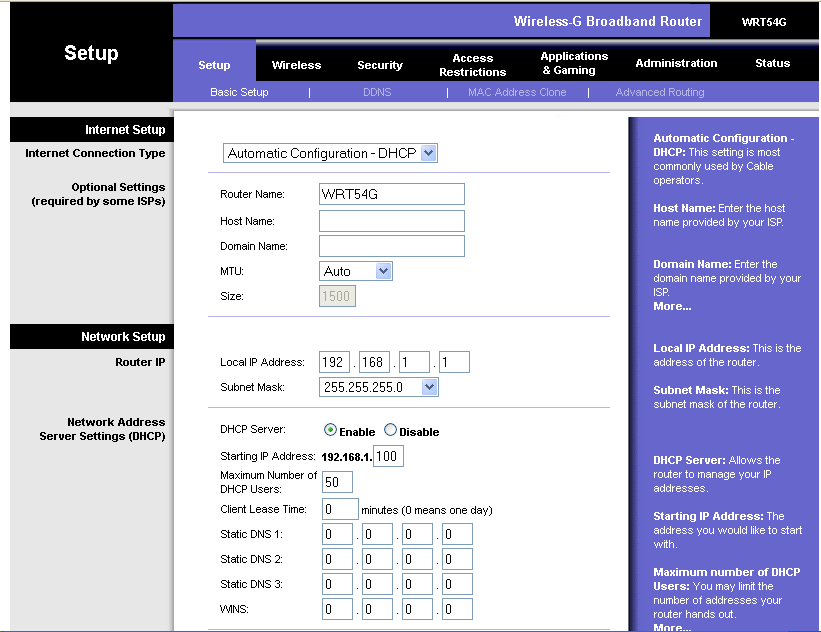Click the Router Name input field
This screenshot has height=632, width=821.
pyautogui.click(x=392, y=194)
